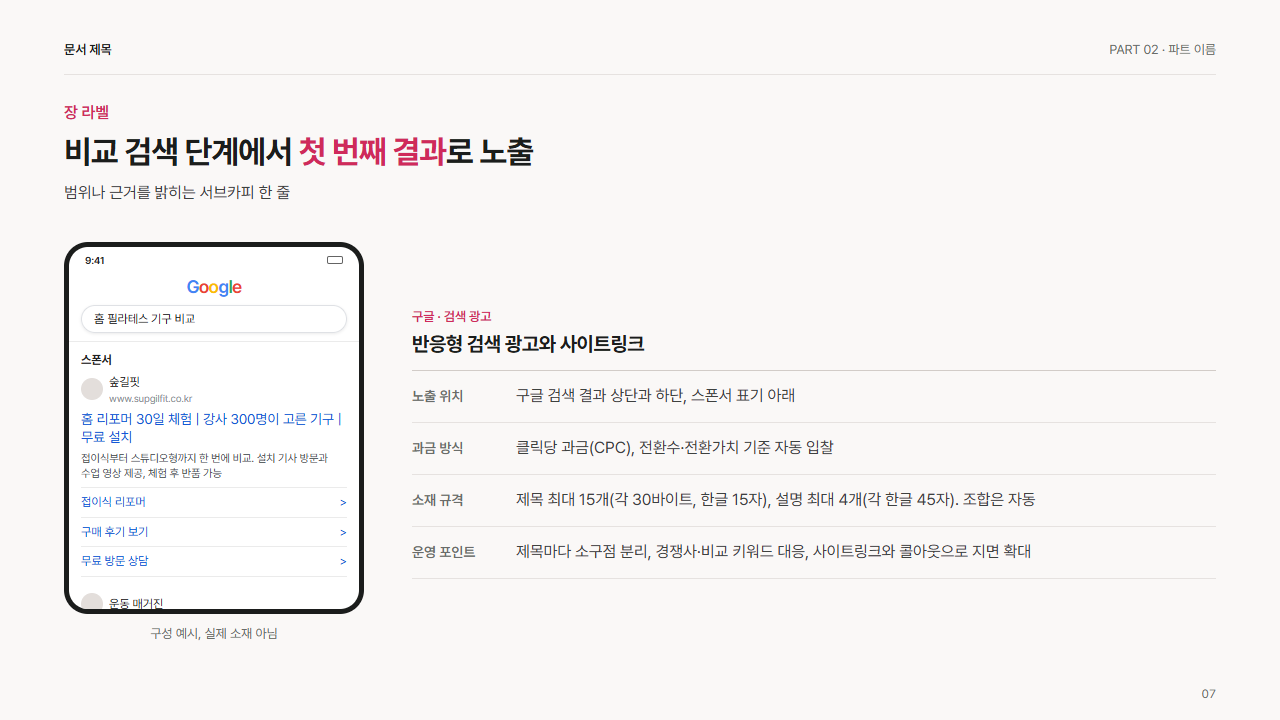Click the chevron next to 무료 방문 상담
The image size is (1280, 720).
pos(343,562)
